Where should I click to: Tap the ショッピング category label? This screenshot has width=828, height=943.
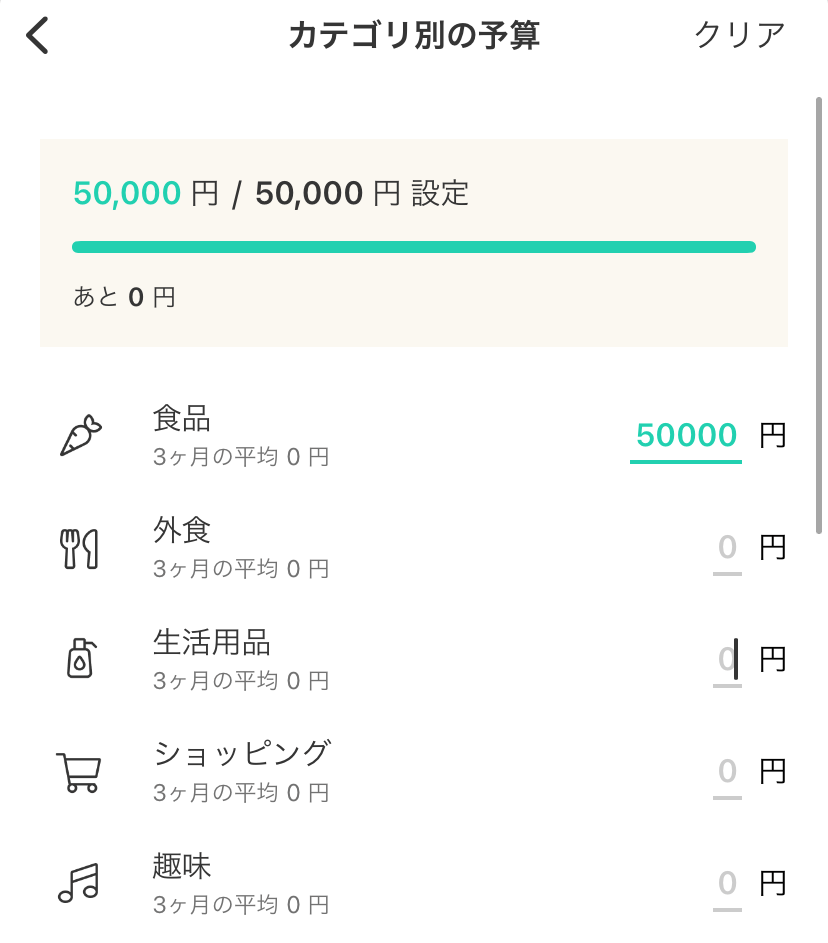pyautogui.click(x=241, y=754)
